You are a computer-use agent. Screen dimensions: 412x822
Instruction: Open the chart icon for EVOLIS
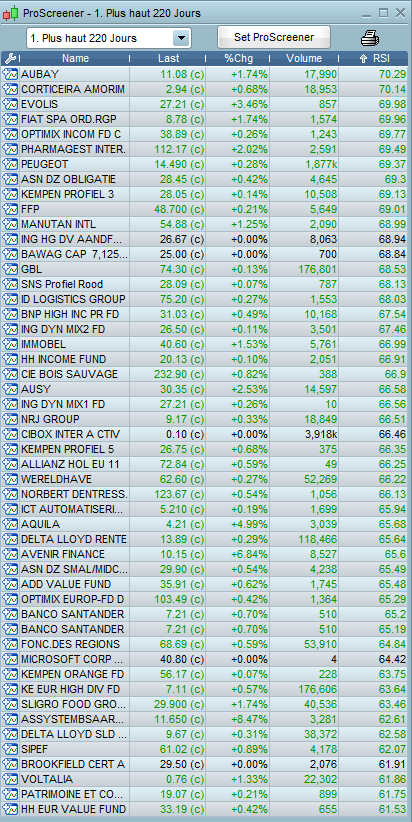10,104
